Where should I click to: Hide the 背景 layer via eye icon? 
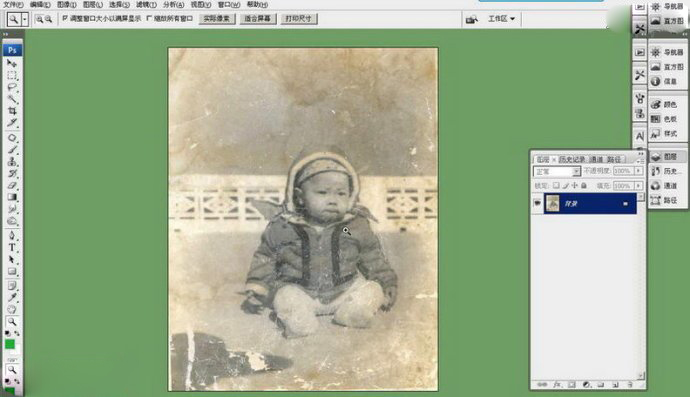tap(537, 203)
